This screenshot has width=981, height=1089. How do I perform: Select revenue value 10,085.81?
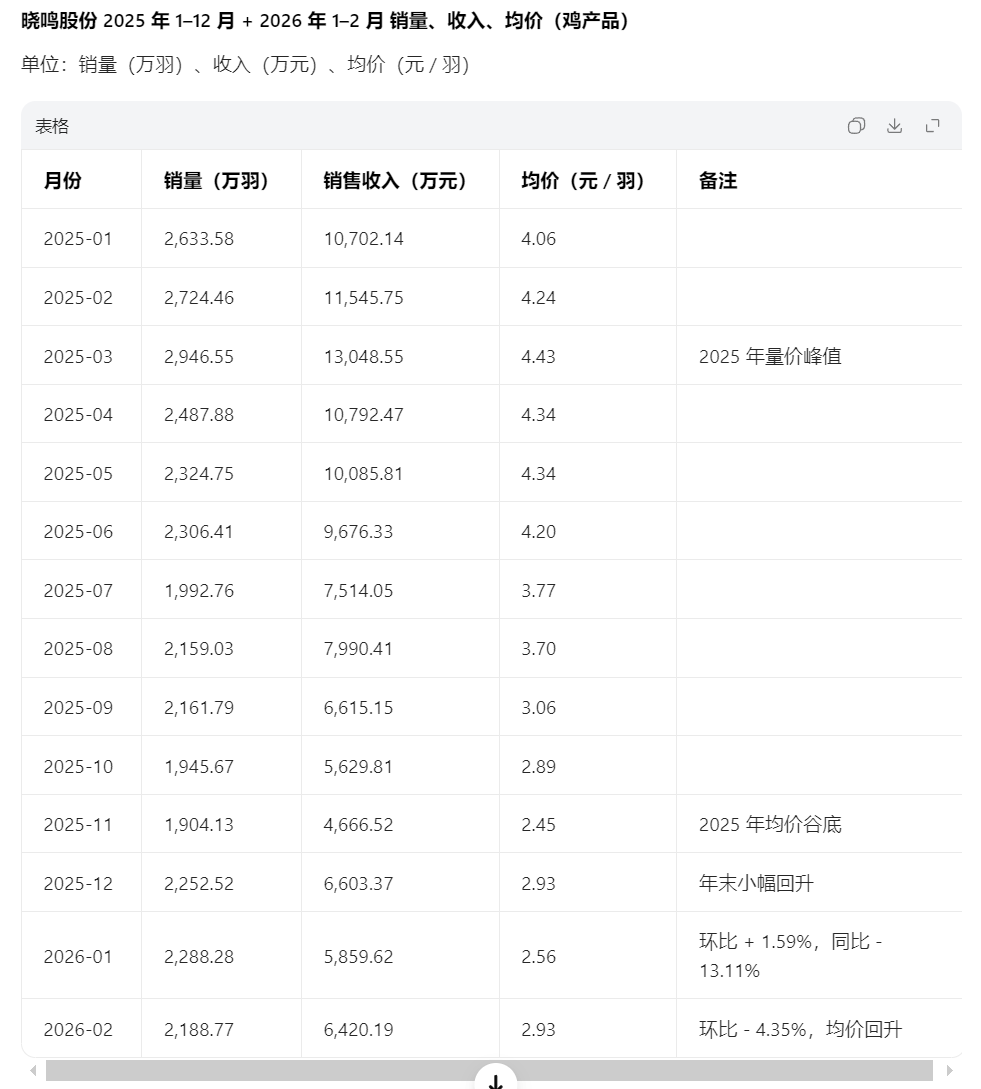click(363, 474)
